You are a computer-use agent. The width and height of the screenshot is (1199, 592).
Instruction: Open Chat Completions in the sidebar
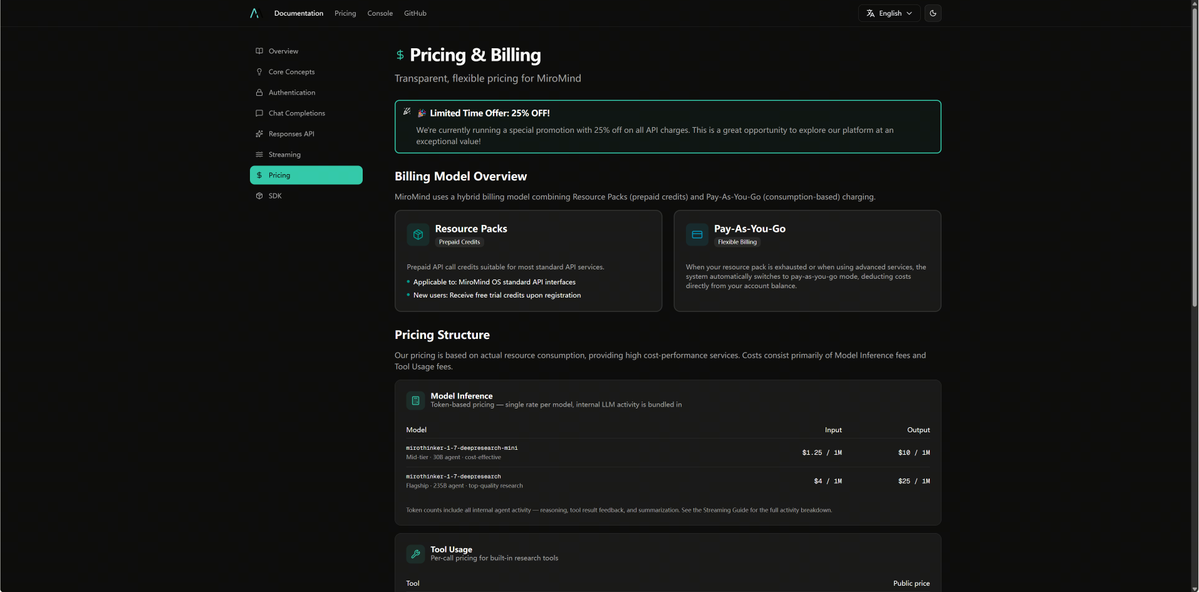click(306, 113)
